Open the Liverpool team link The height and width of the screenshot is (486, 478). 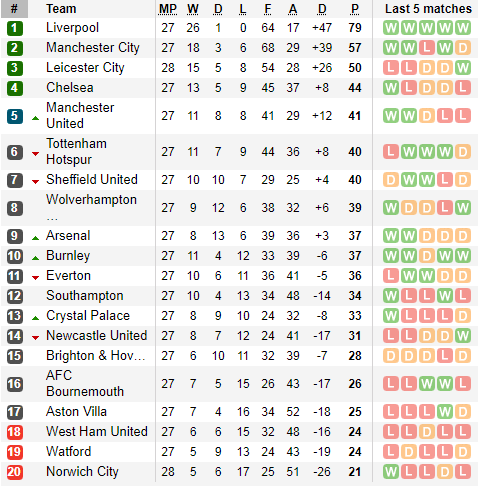click(72, 28)
